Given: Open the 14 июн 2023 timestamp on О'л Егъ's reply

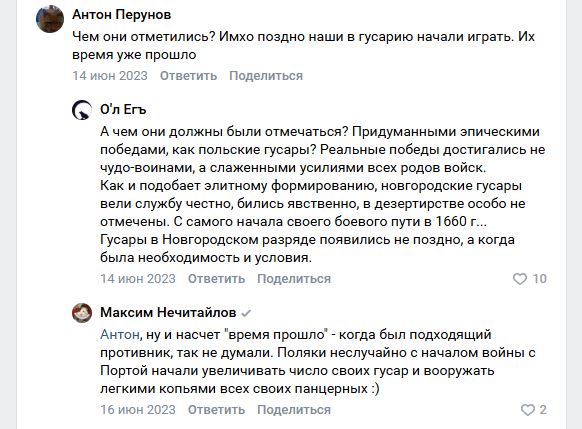Looking at the screenshot, I should point(138,279).
